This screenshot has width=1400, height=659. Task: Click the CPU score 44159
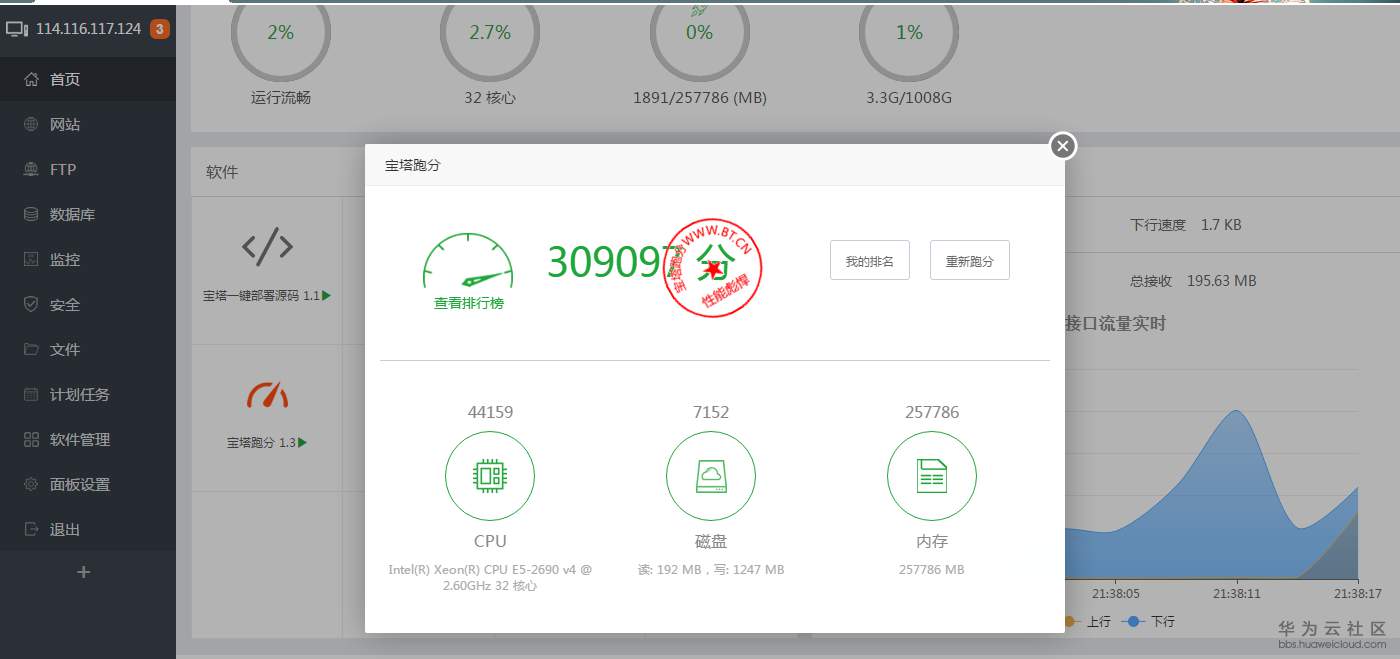click(x=490, y=412)
